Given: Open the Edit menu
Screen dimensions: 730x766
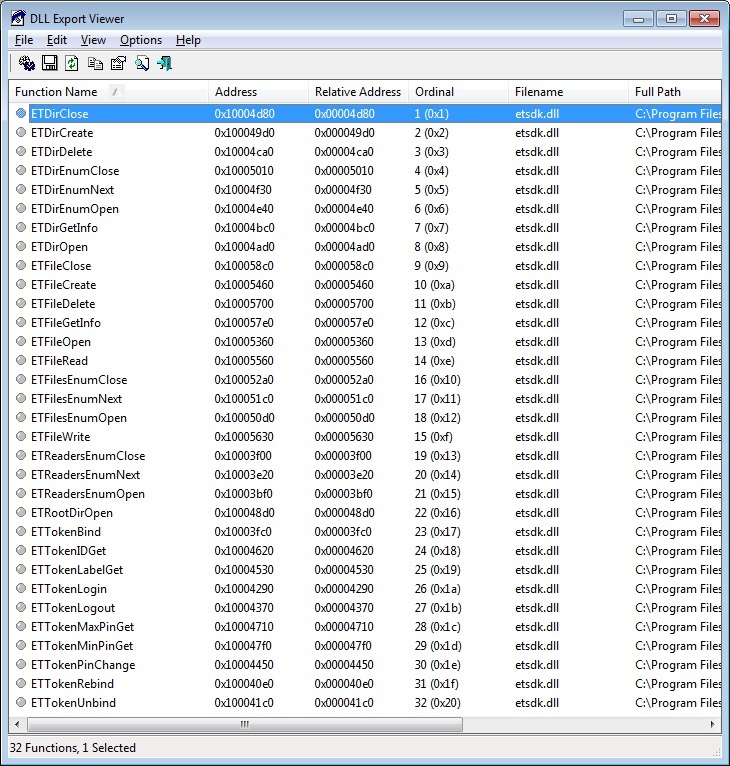Looking at the screenshot, I should (x=57, y=40).
